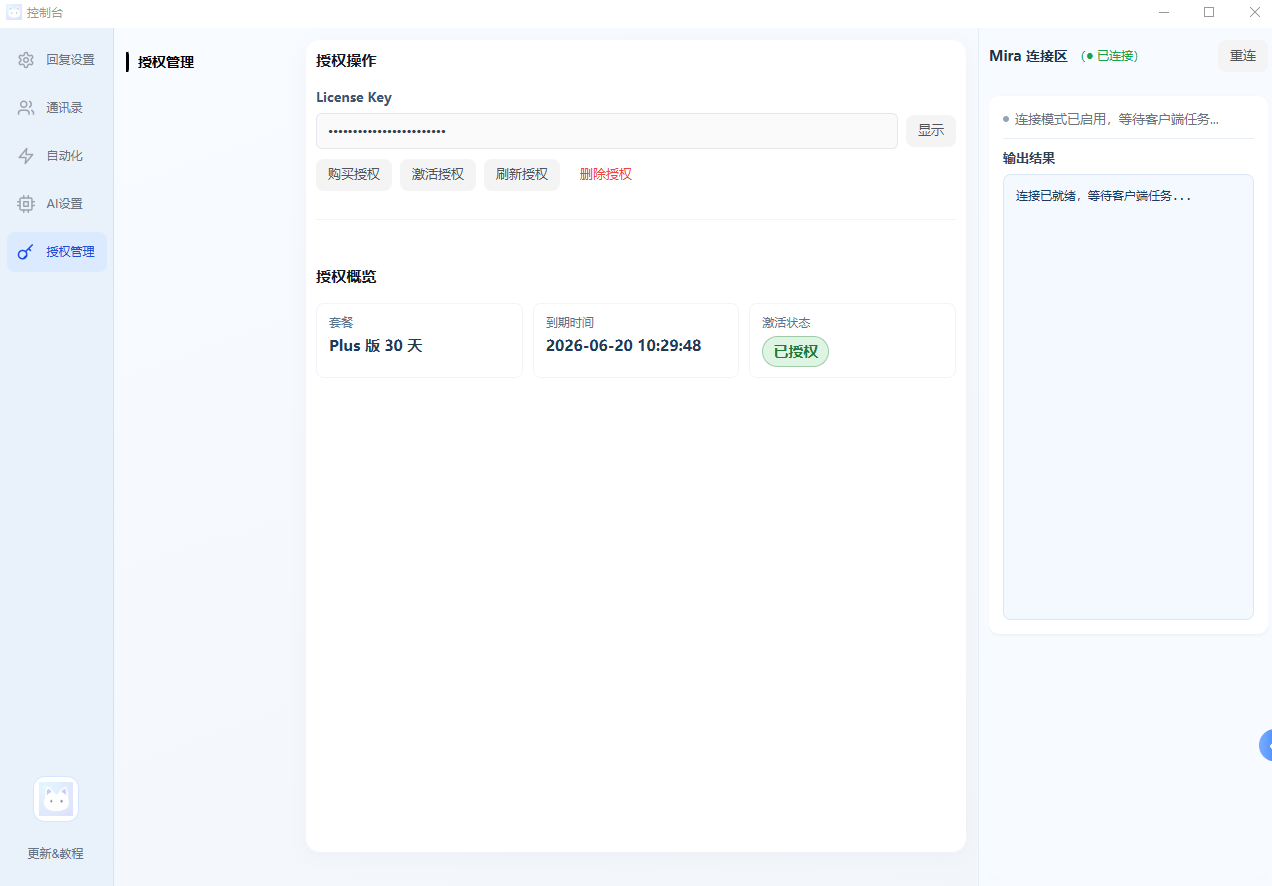
Task: Open the 通讯录 sidebar section
Action: (57, 108)
